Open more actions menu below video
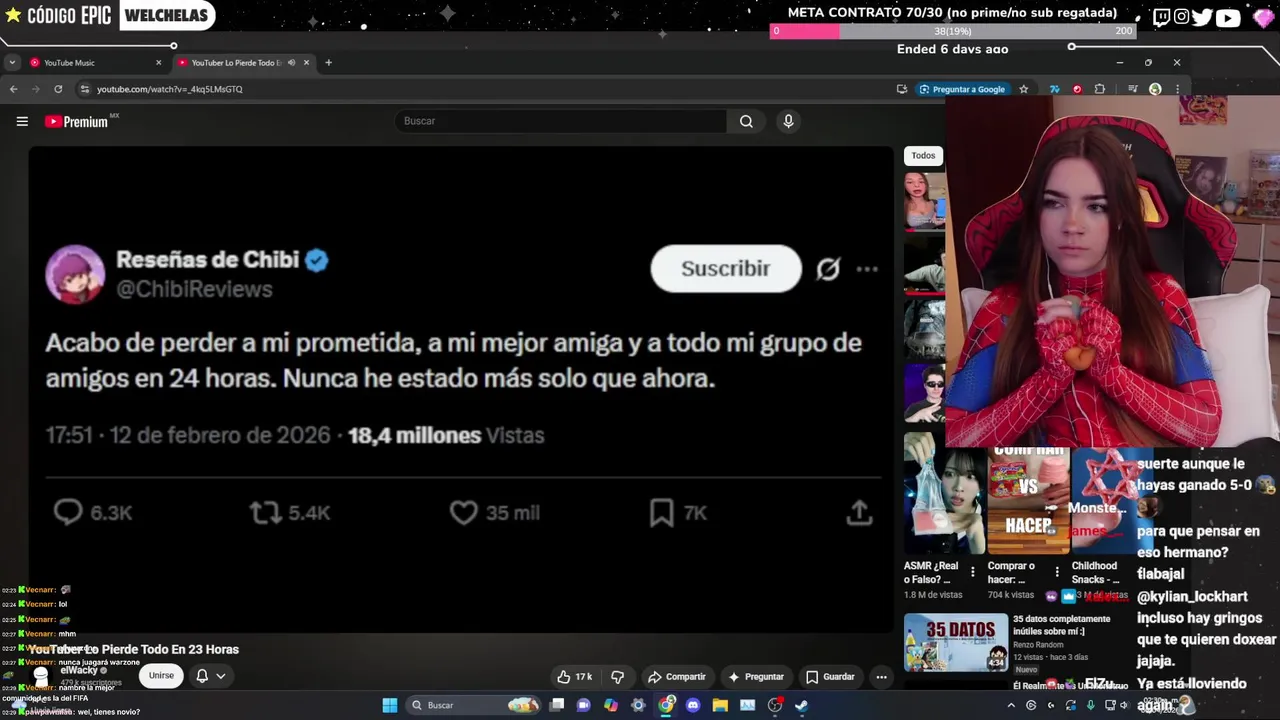 881,677
